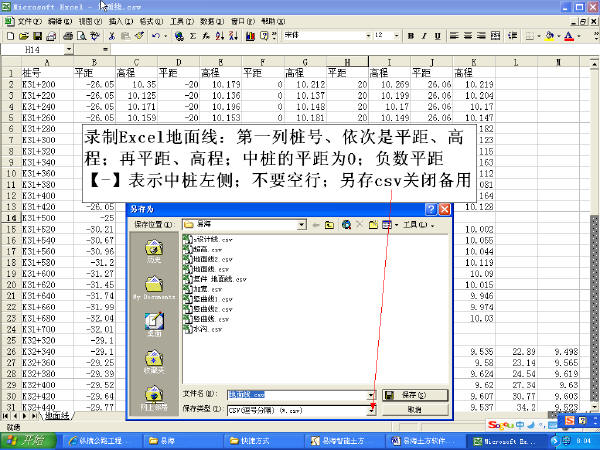Click the Up One Level folder icon in Save As dialog
The image size is (600, 450).
click(329, 225)
